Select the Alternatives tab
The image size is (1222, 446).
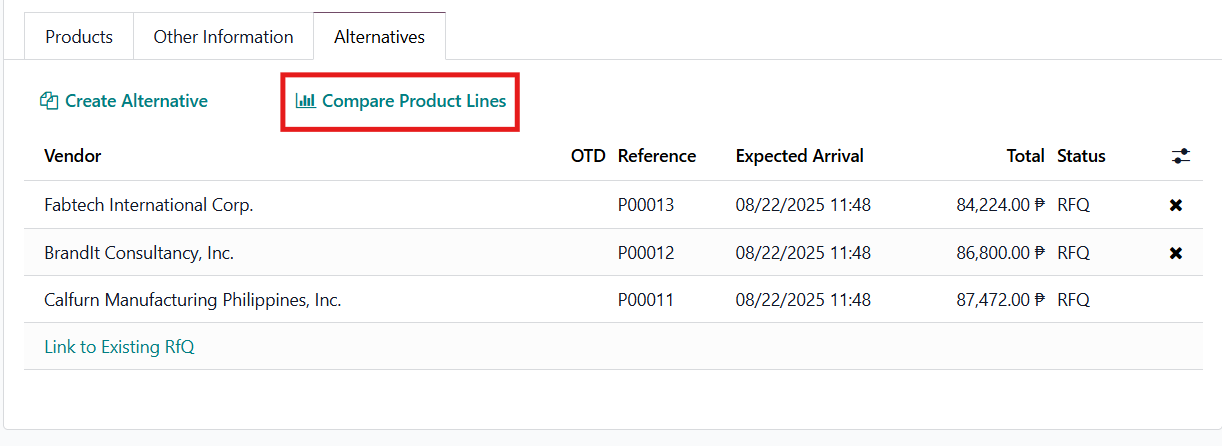coord(379,37)
